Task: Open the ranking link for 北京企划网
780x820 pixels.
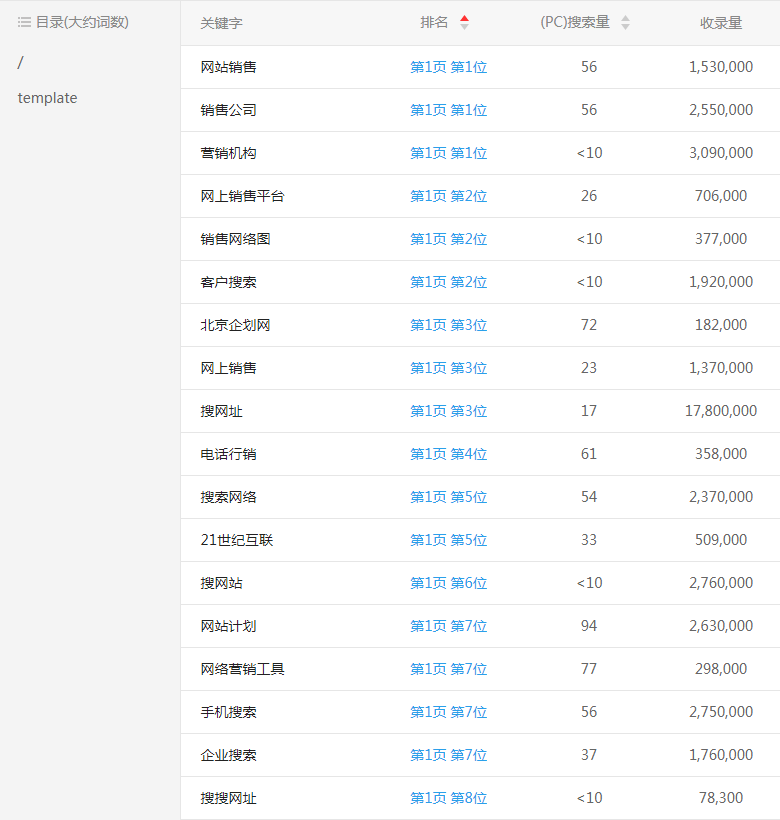Action: [448, 325]
